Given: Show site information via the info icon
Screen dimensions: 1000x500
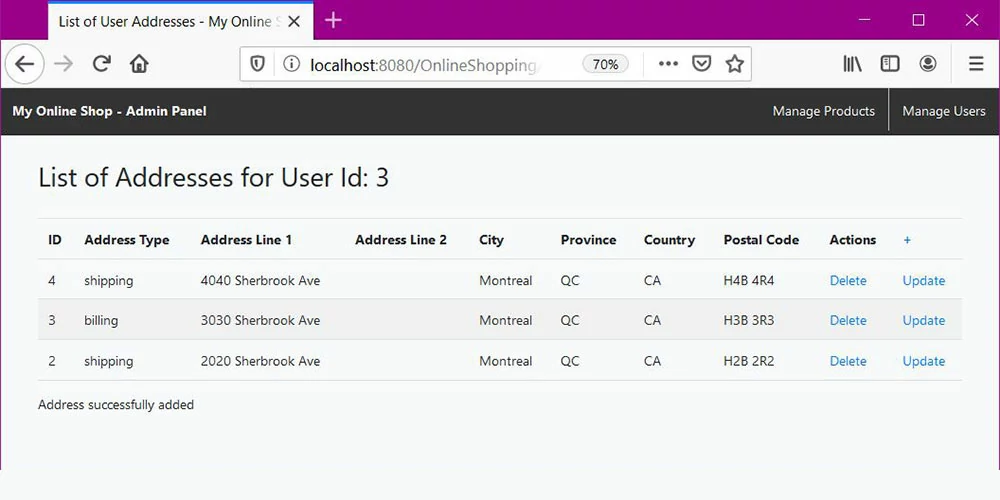Looking at the screenshot, I should (291, 64).
